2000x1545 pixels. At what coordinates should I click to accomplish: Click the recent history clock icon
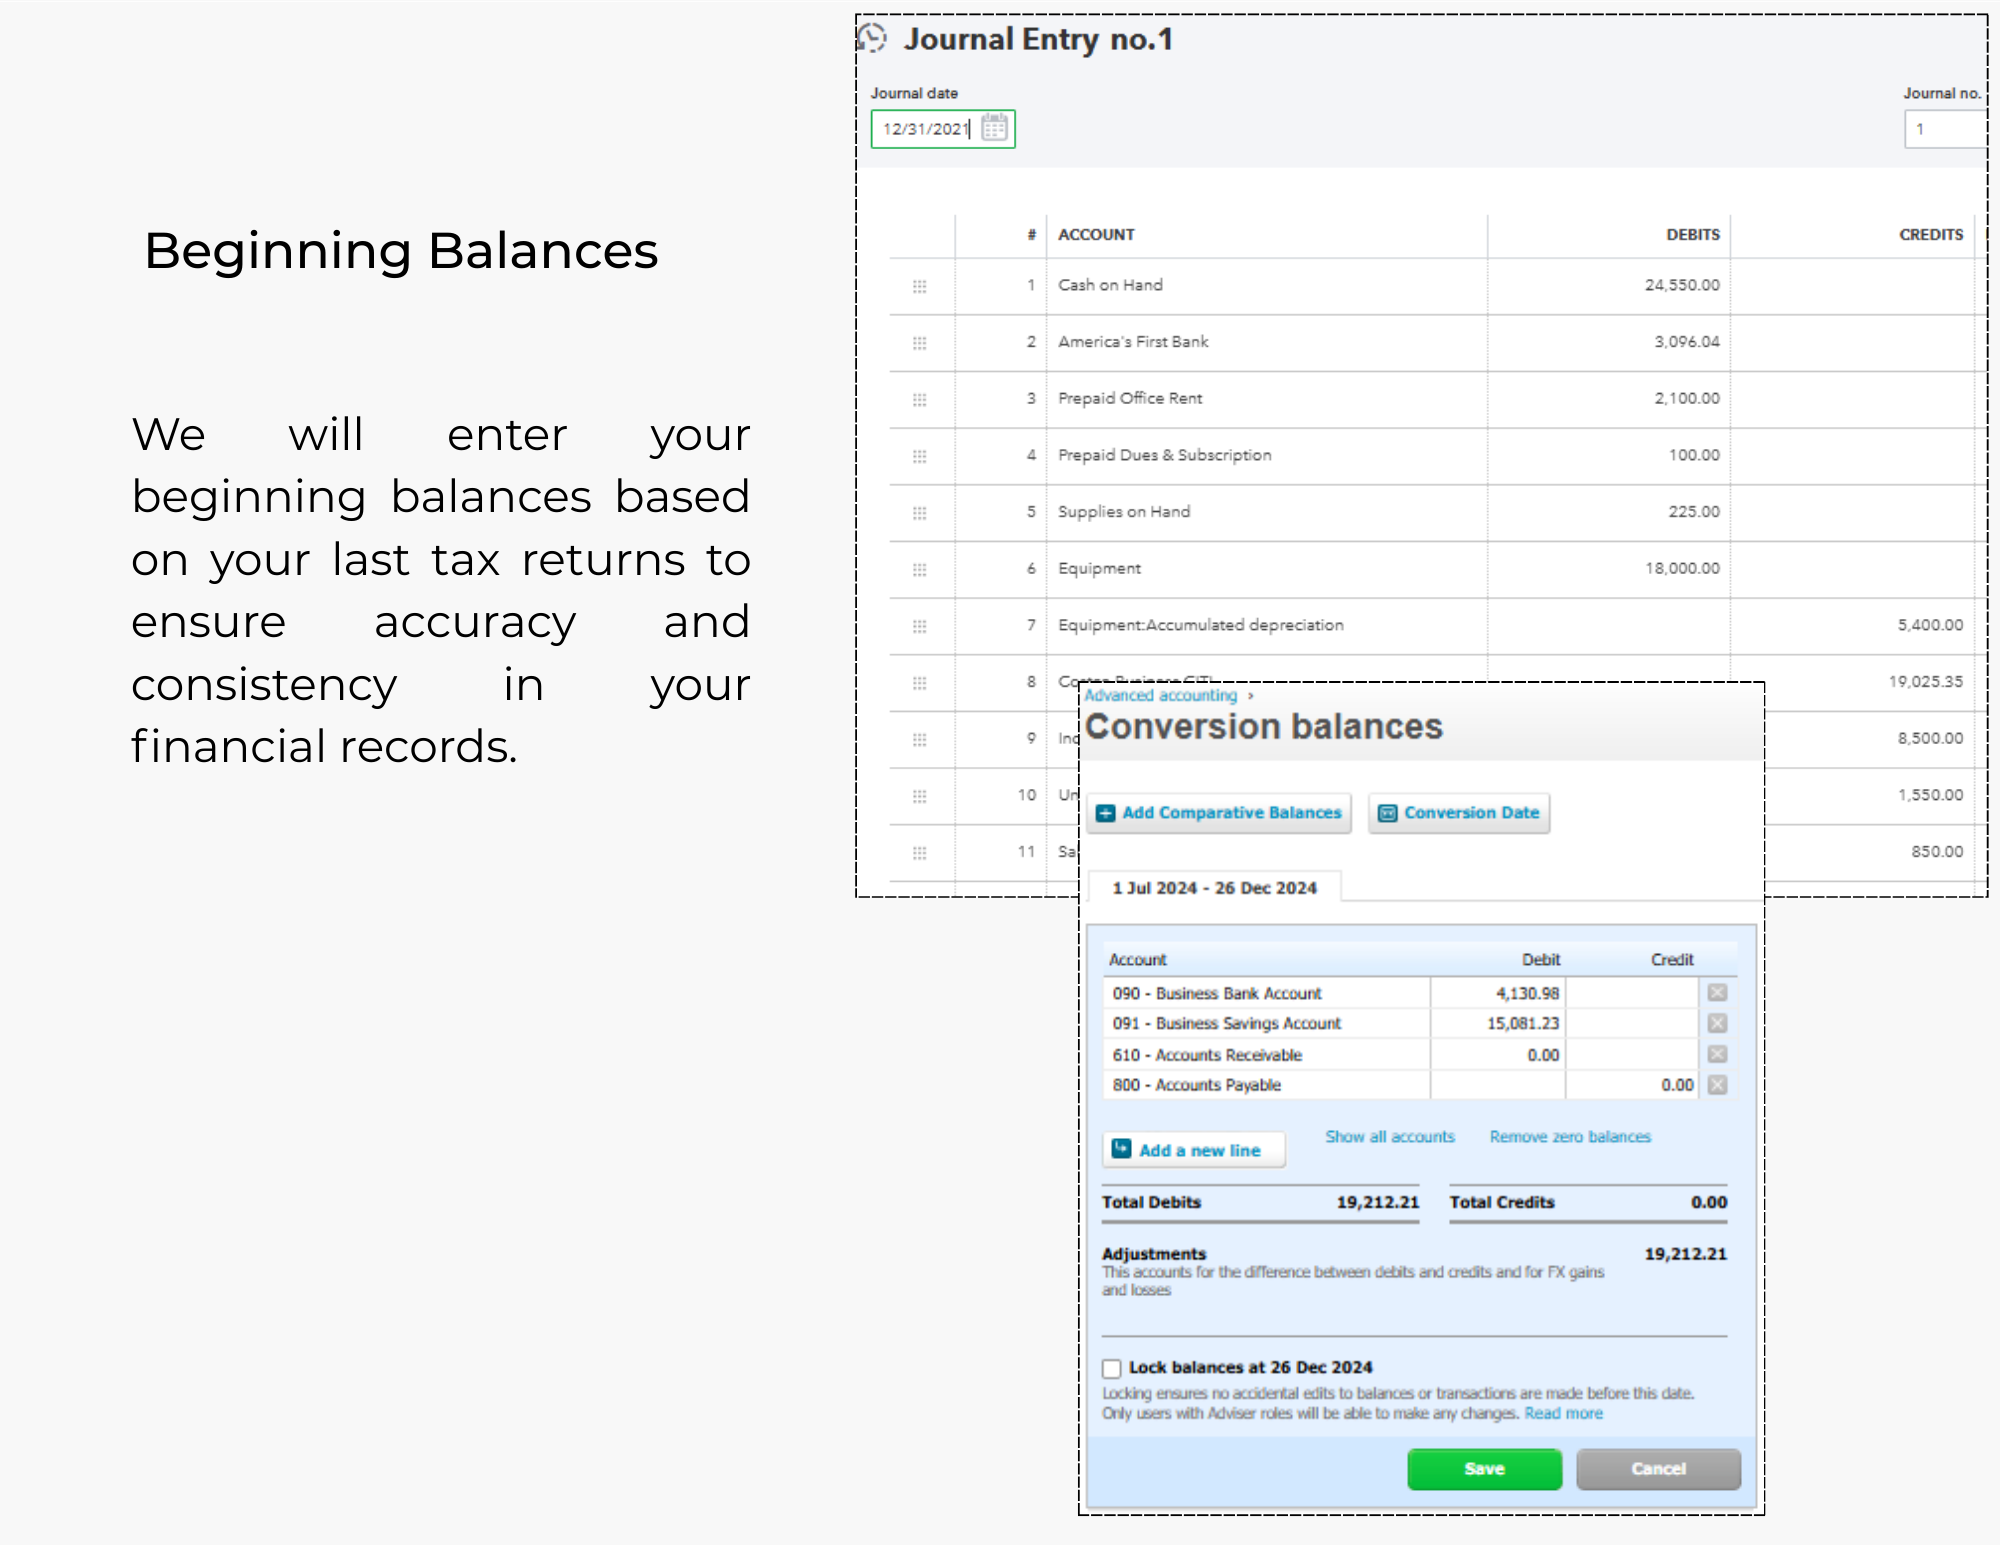pos(873,38)
